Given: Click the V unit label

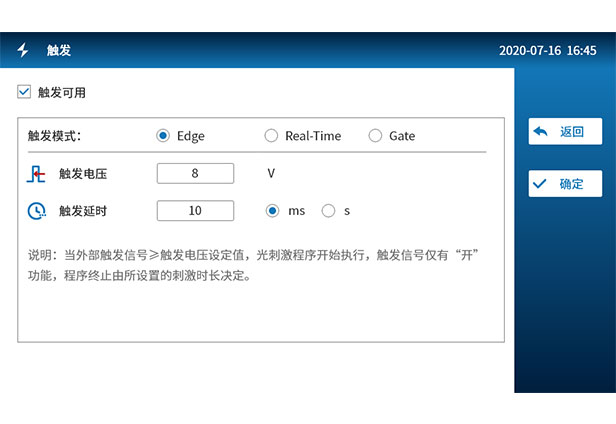Looking at the screenshot, I should [270, 174].
